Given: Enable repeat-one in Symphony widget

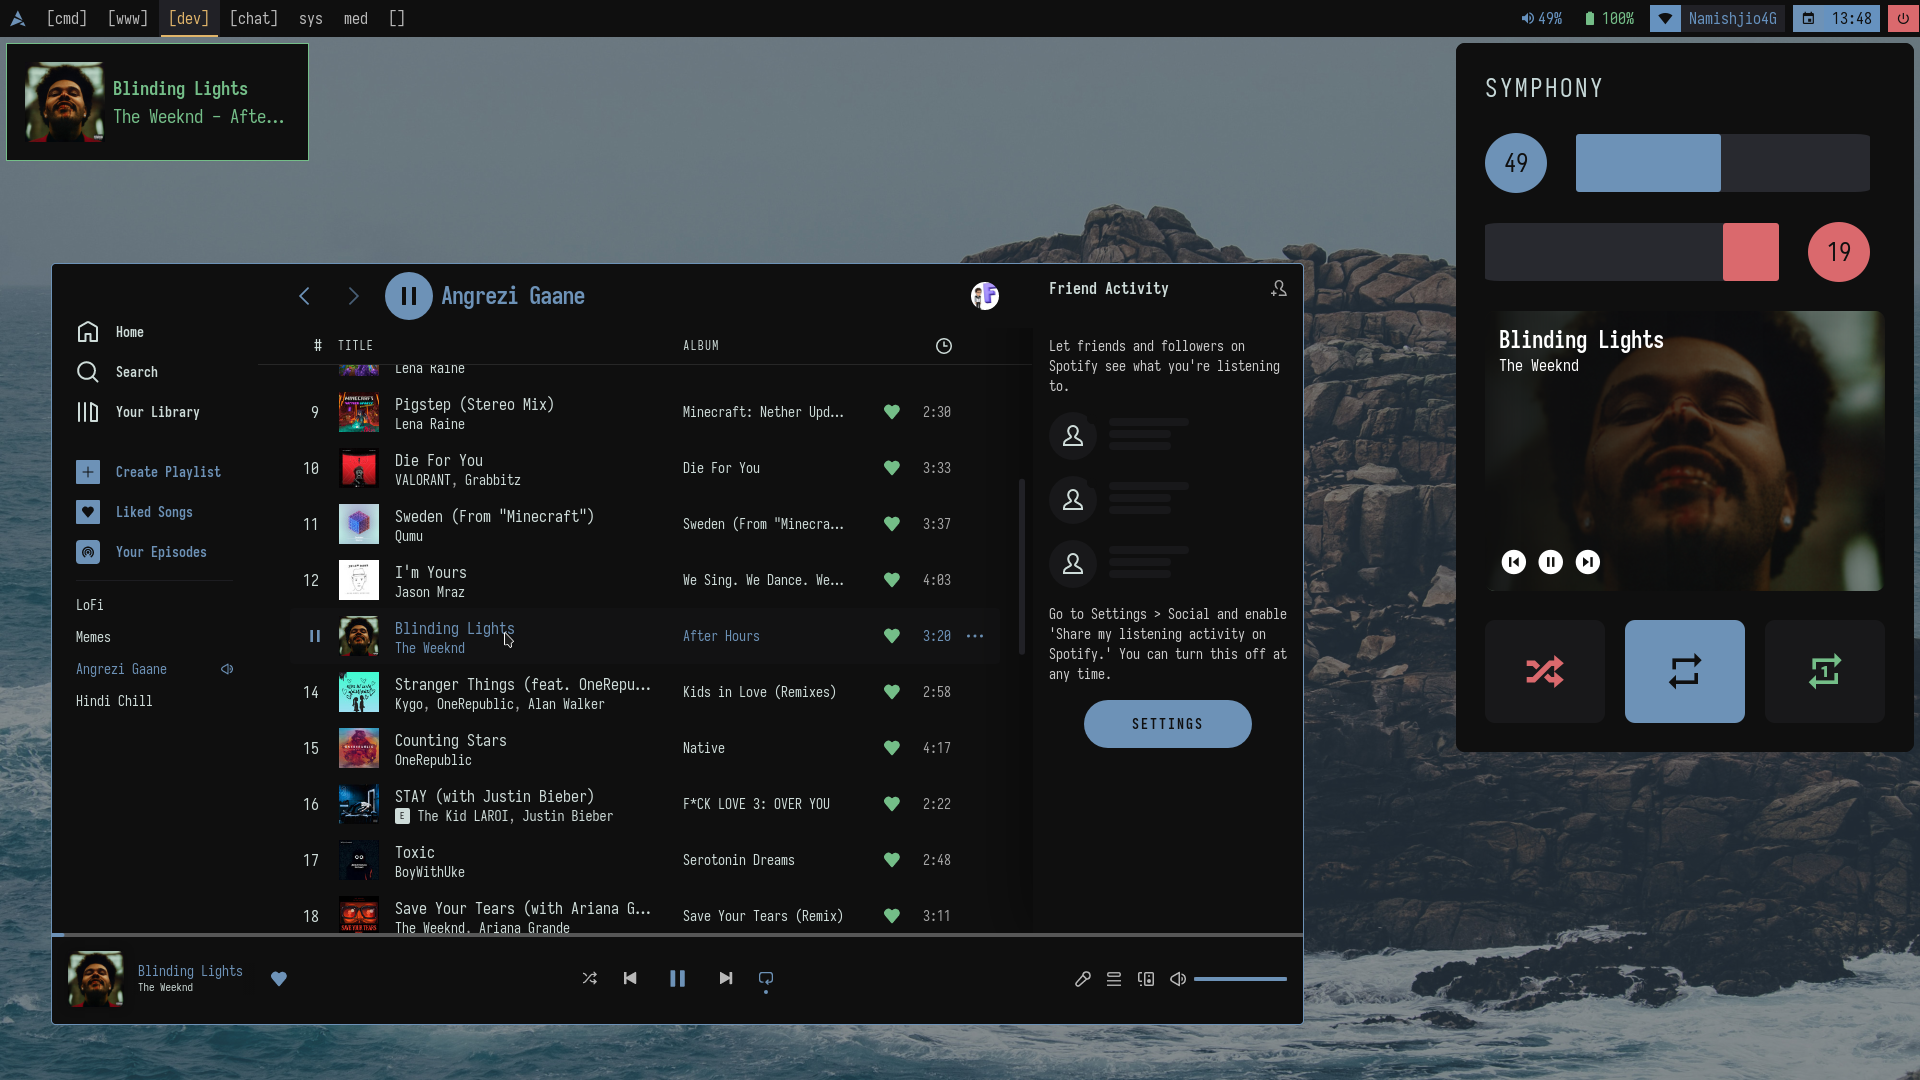Looking at the screenshot, I should coord(1824,671).
